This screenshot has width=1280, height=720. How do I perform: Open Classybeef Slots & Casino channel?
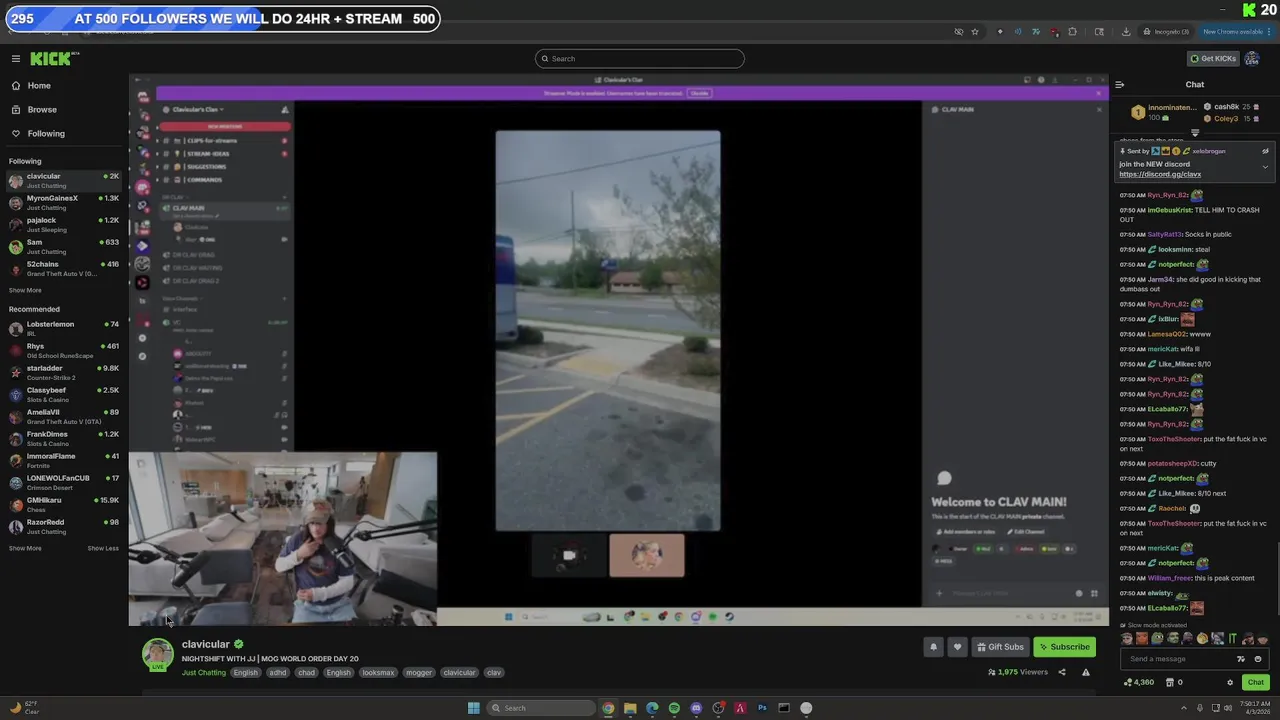(x=64, y=395)
